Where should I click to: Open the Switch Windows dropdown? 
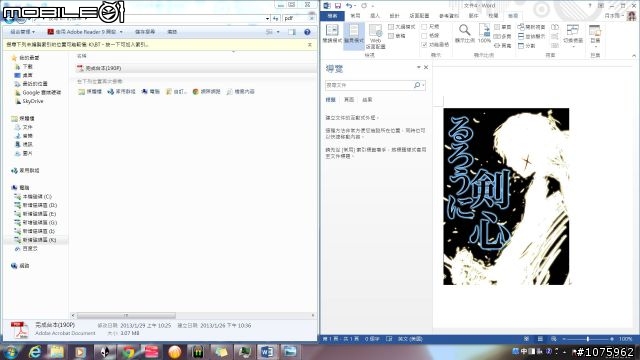pyautogui.click(x=573, y=35)
